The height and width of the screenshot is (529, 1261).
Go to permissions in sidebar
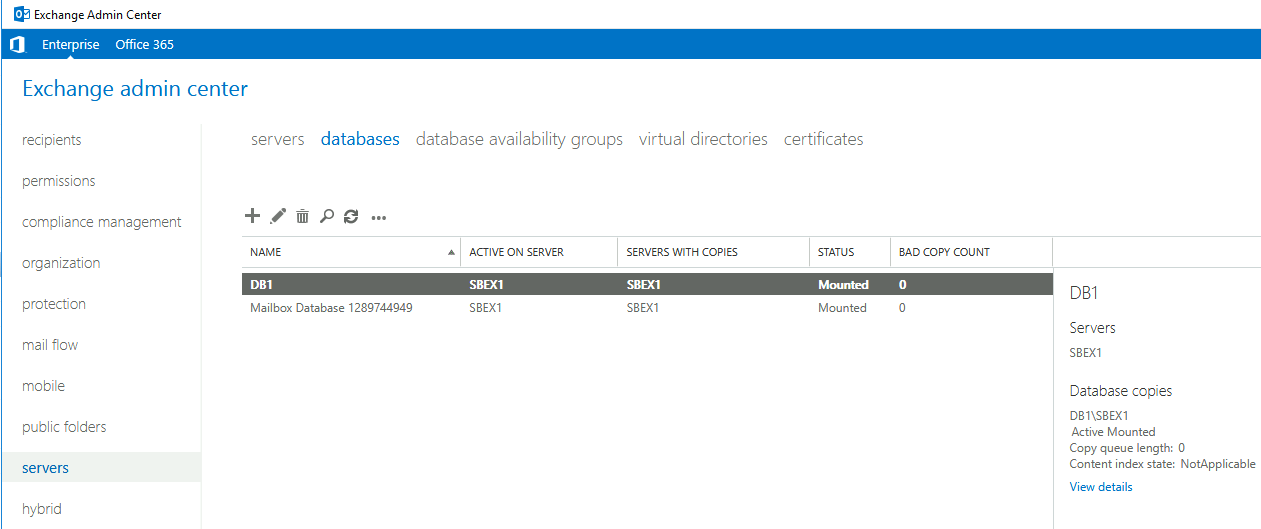point(59,181)
